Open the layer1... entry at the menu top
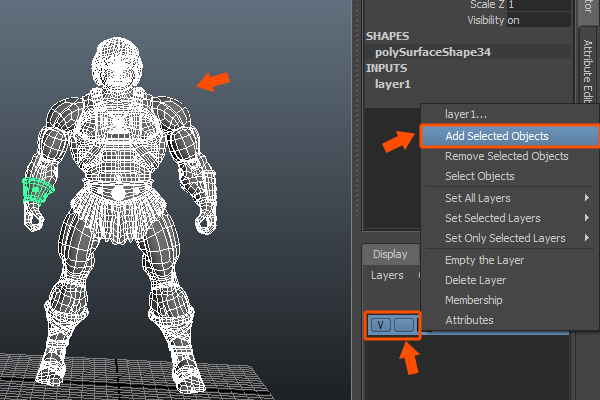This screenshot has width=600, height=400. click(x=466, y=114)
